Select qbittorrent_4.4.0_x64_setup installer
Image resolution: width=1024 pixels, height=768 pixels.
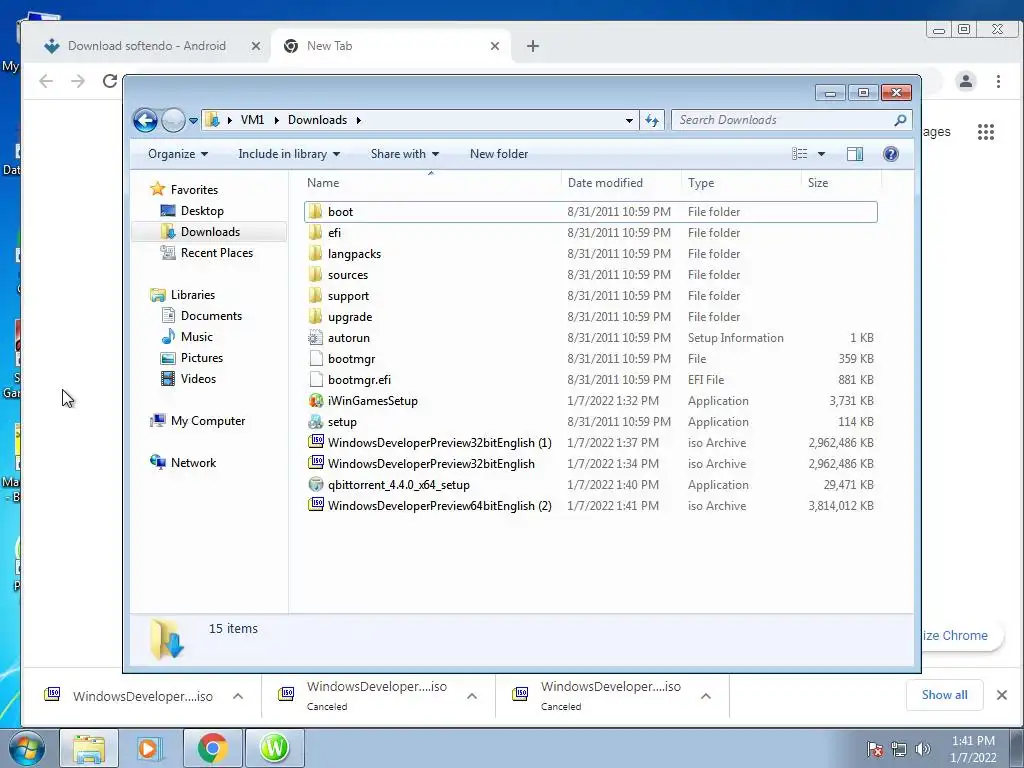(x=590, y=485)
